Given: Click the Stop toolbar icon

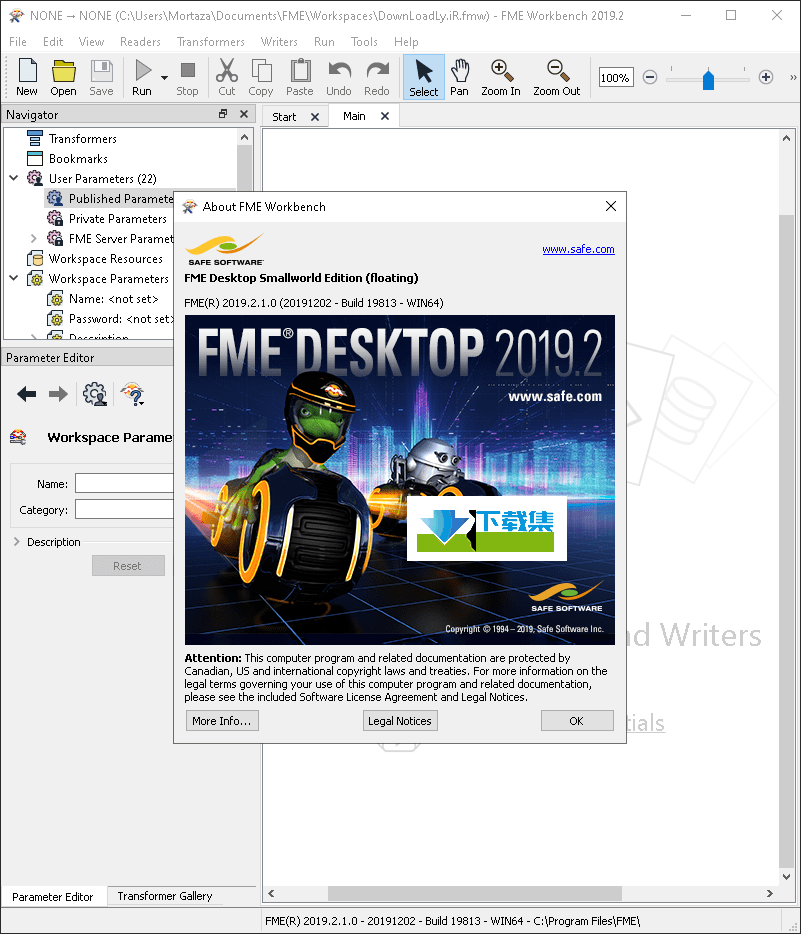Looking at the screenshot, I should coord(187,77).
